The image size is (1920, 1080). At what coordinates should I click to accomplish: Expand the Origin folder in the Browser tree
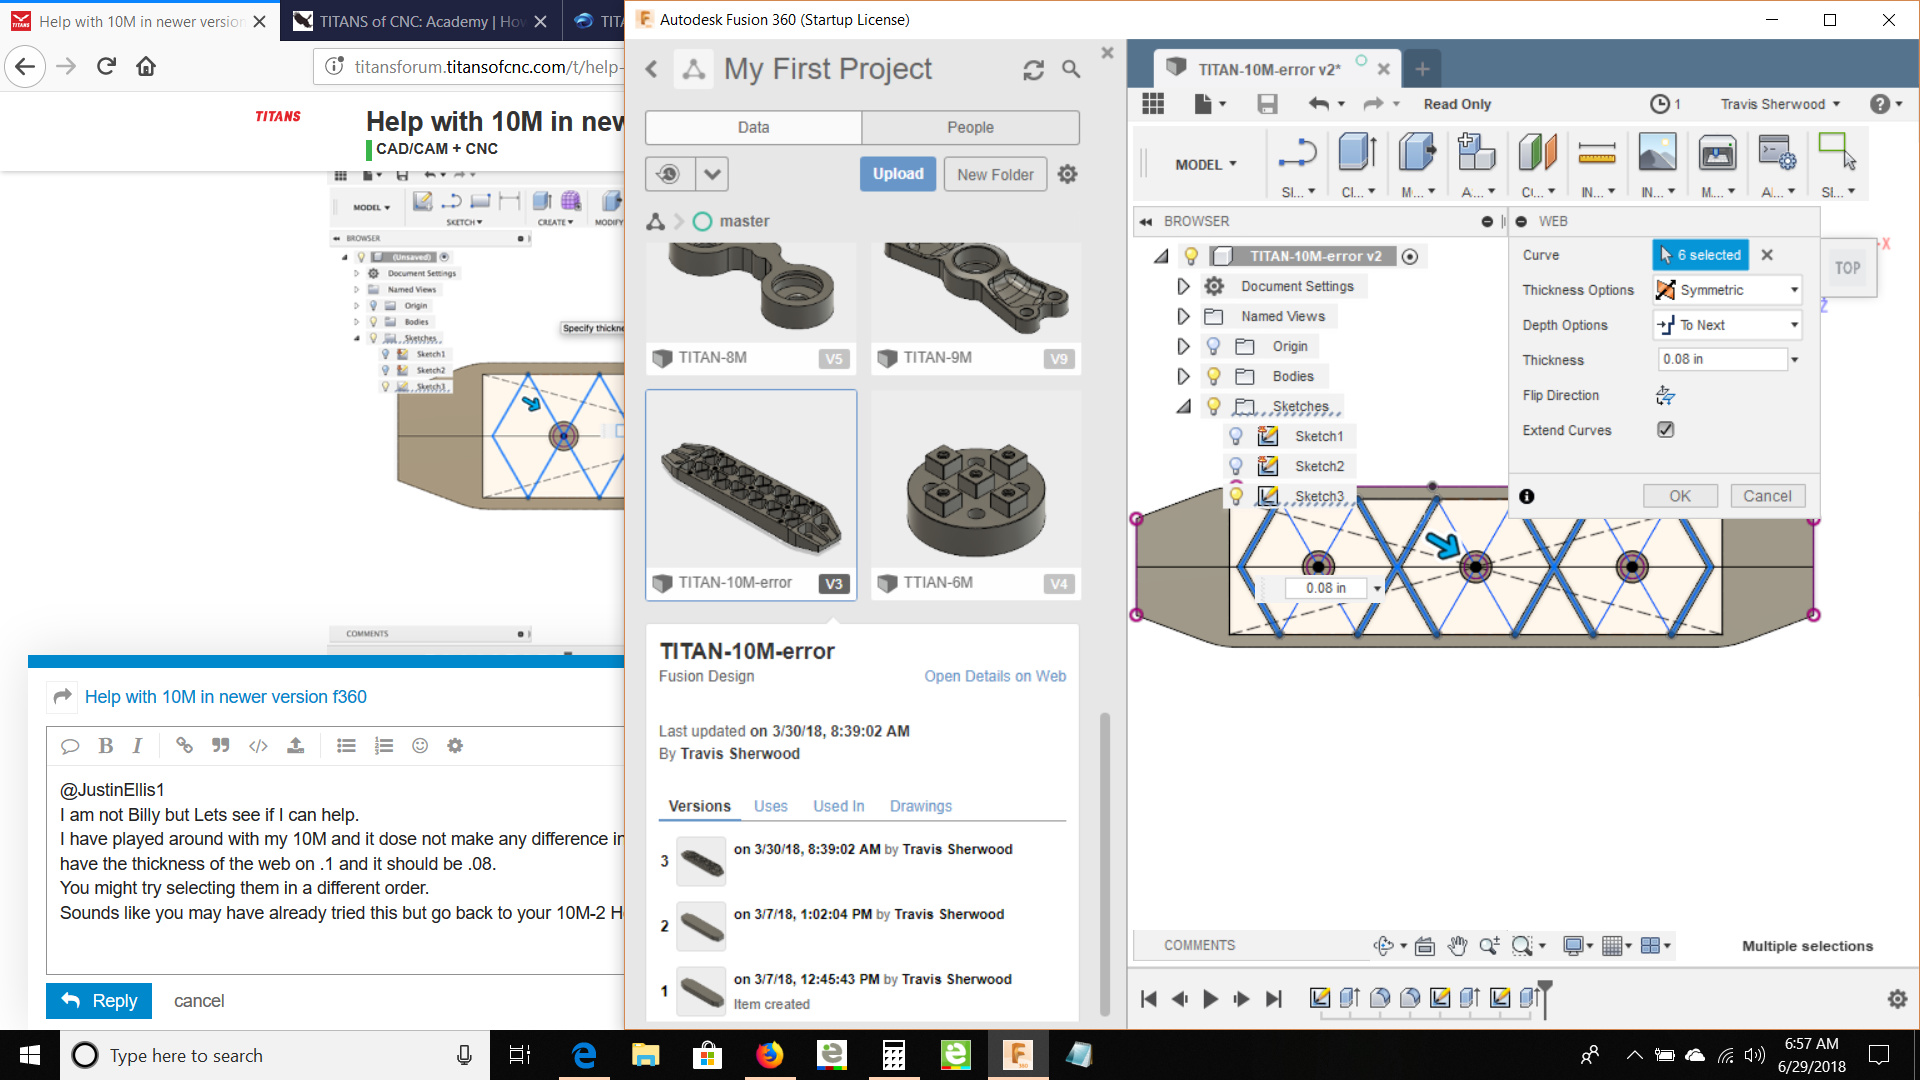tap(1183, 345)
